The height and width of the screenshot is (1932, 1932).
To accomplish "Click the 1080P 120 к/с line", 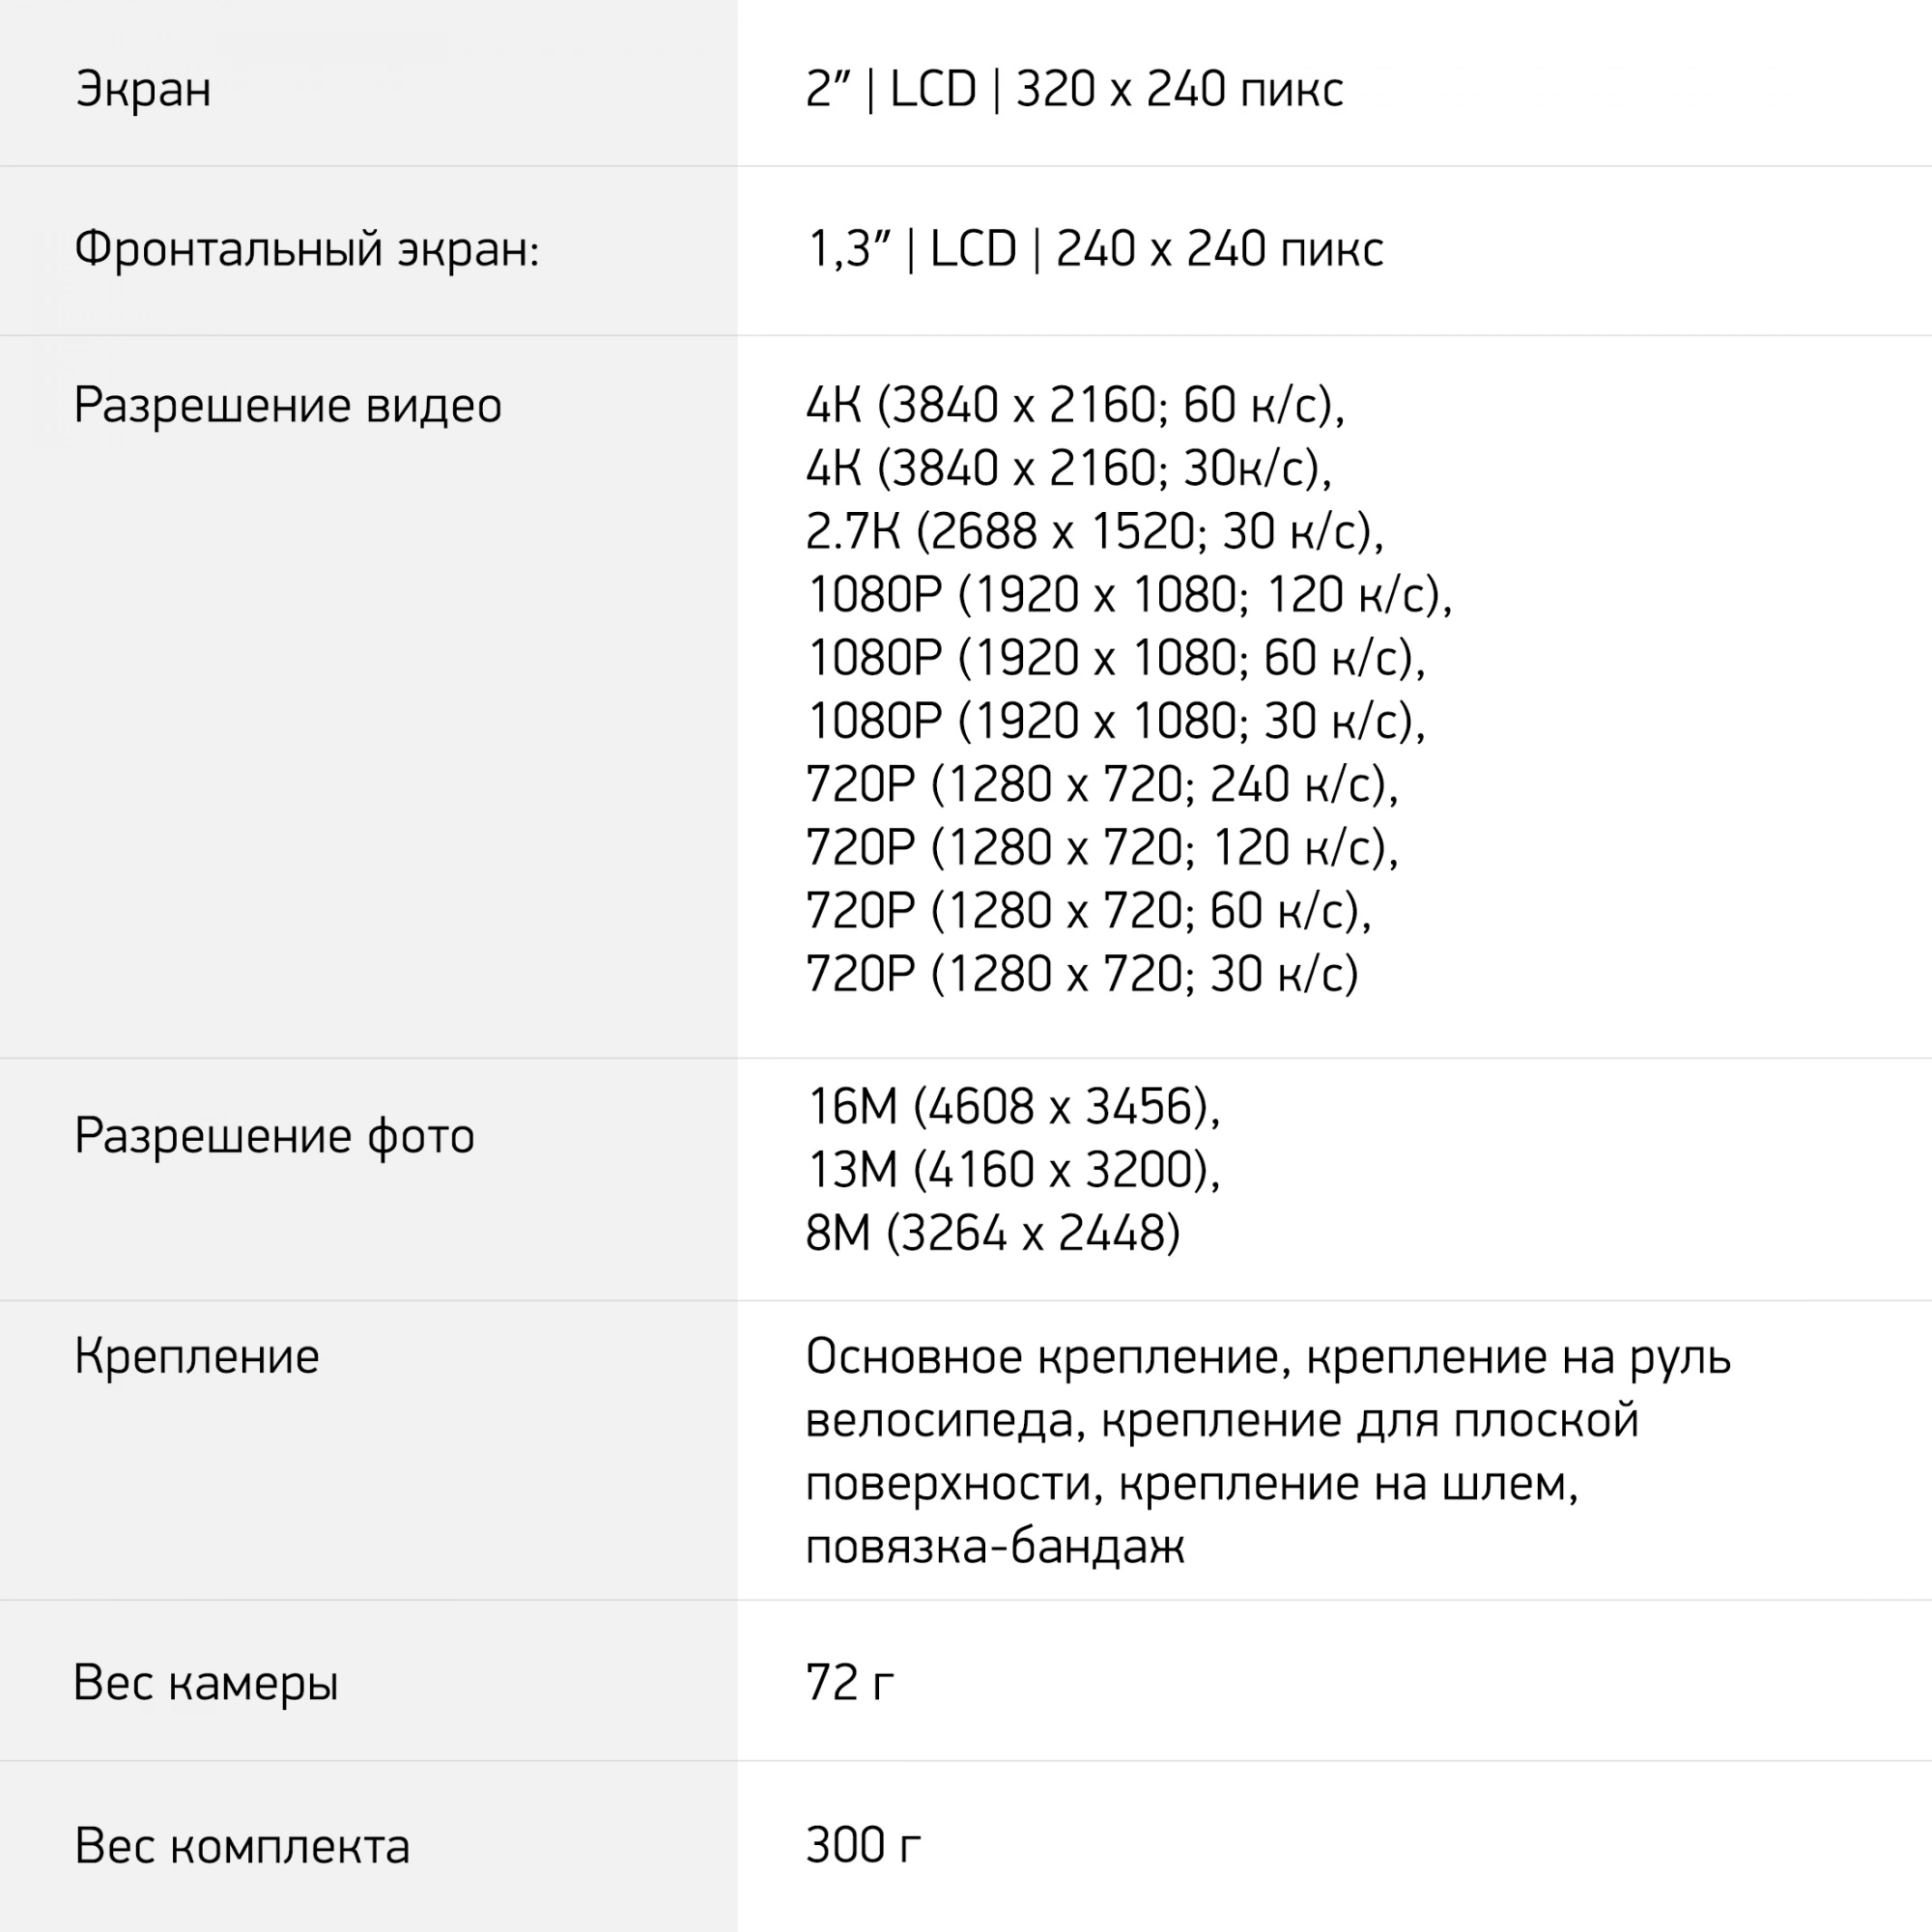I will pyautogui.click(x=1129, y=595).
